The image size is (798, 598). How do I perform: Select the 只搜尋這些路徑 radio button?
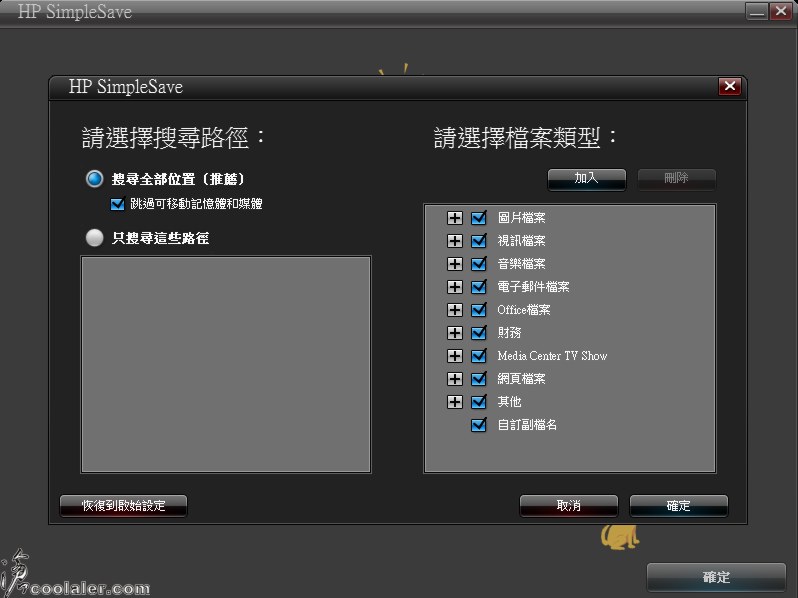[x=95, y=238]
